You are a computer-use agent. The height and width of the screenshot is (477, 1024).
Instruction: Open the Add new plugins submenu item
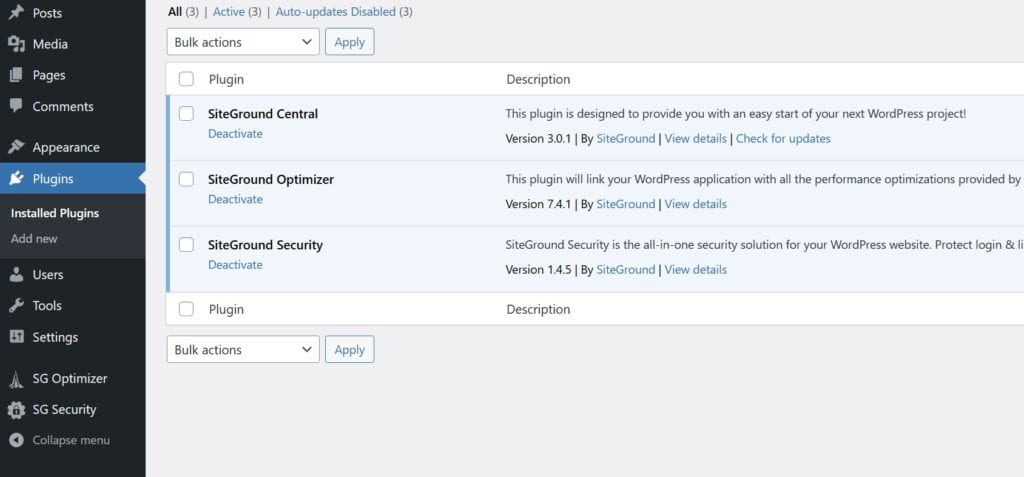click(34, 239)
